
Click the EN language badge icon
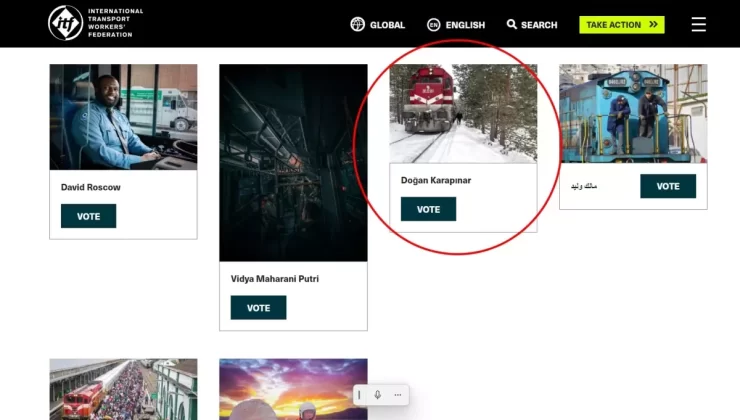(434, 24)
